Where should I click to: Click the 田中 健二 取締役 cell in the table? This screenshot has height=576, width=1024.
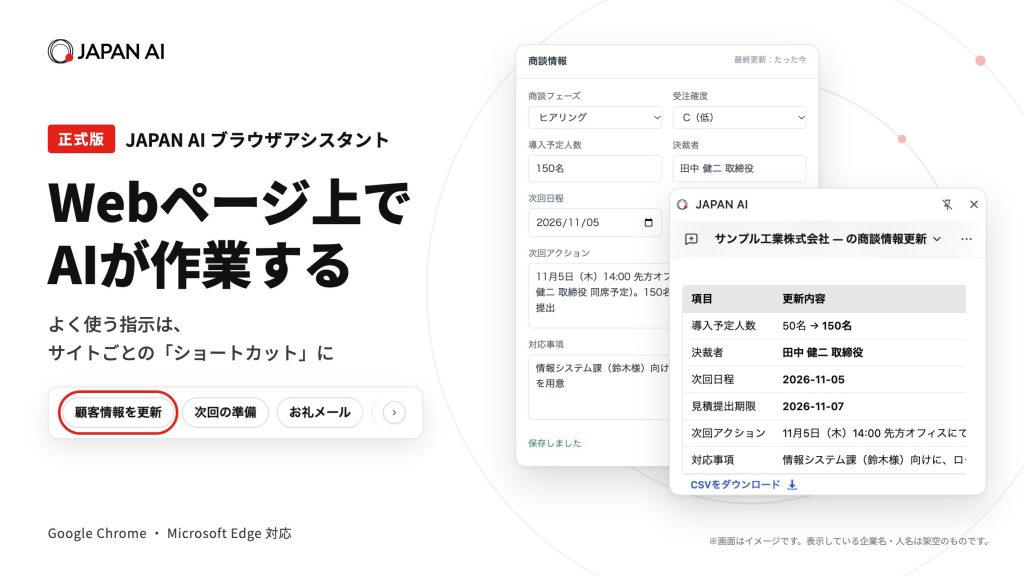[823, 353]
